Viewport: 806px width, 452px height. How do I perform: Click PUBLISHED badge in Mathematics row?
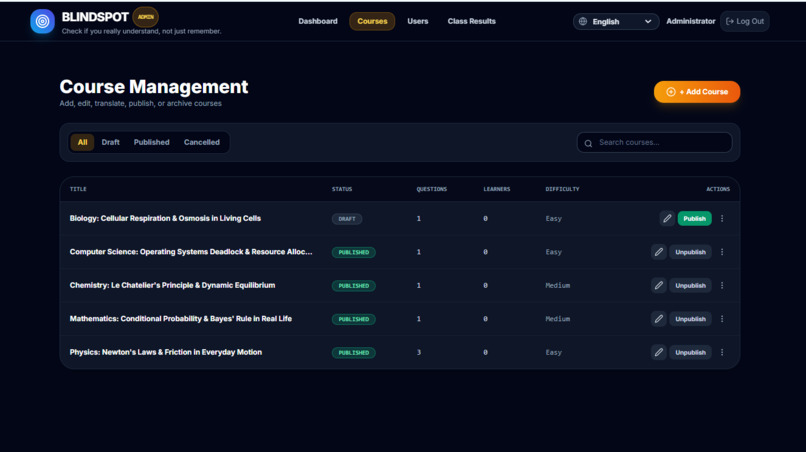(x=354, y=319)
